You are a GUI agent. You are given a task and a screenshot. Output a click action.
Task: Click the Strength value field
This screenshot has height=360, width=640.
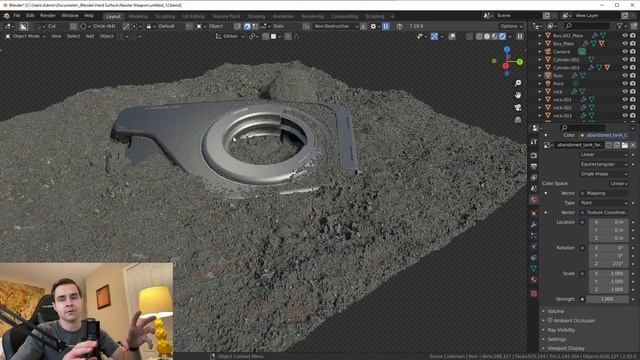click(608, 299)
